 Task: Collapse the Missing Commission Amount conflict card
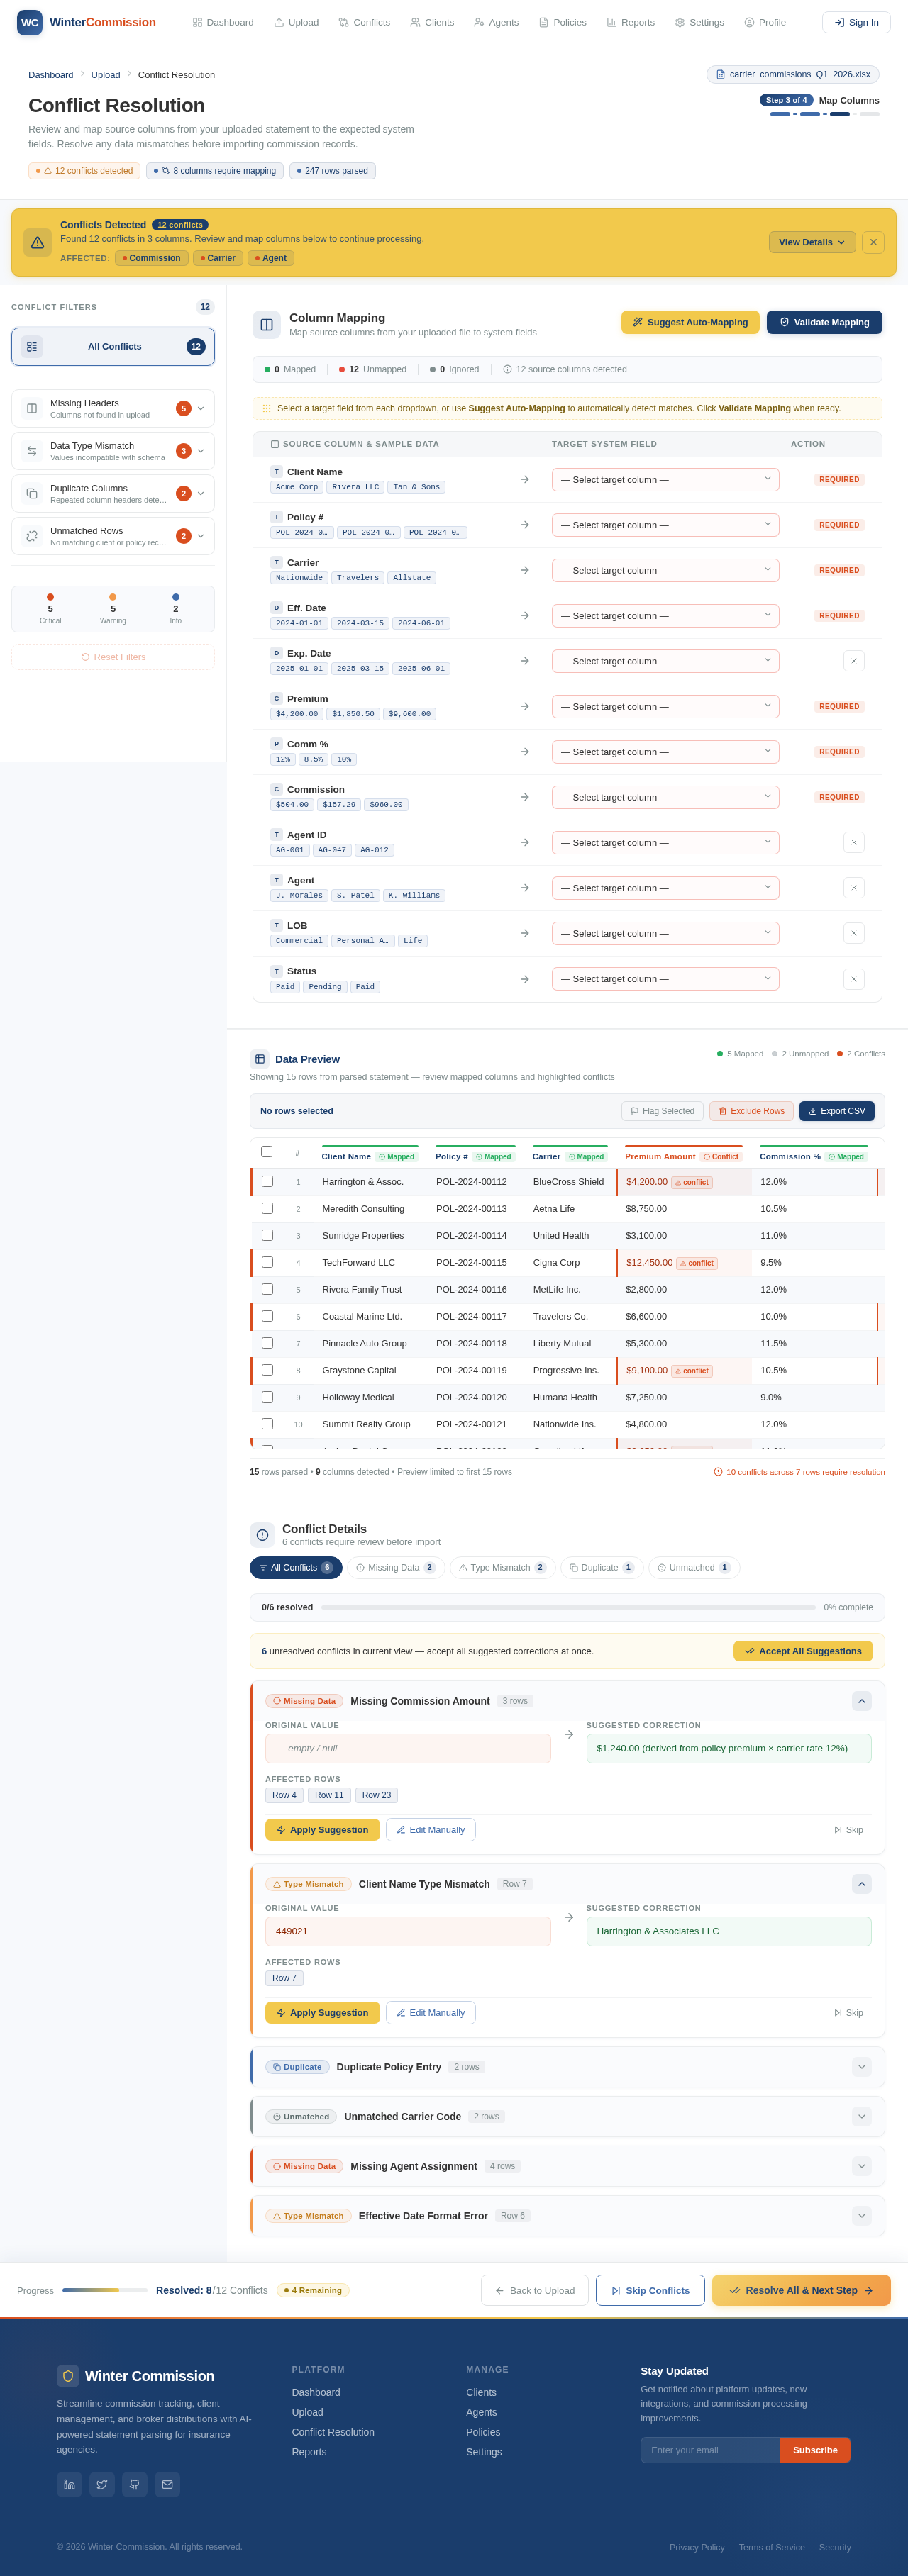point(861,1701)
